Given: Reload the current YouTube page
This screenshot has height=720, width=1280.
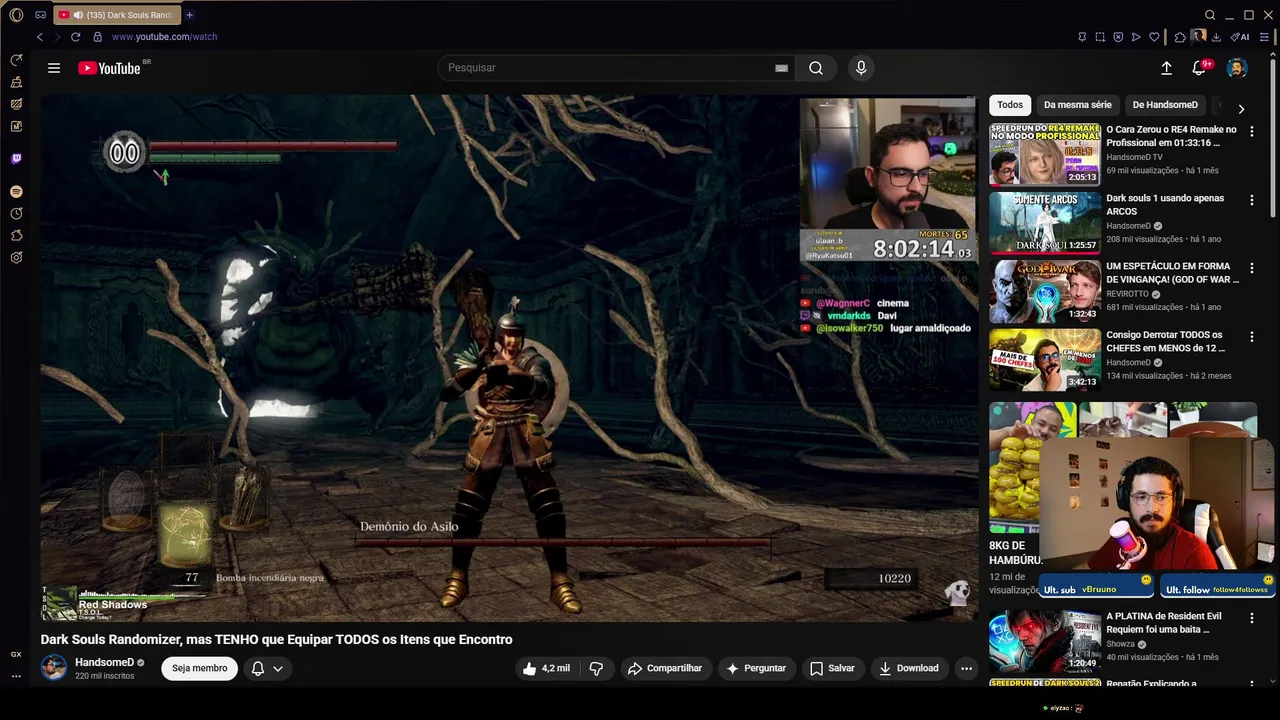Looking at the screenshot, I should click(x=75, y=37).
